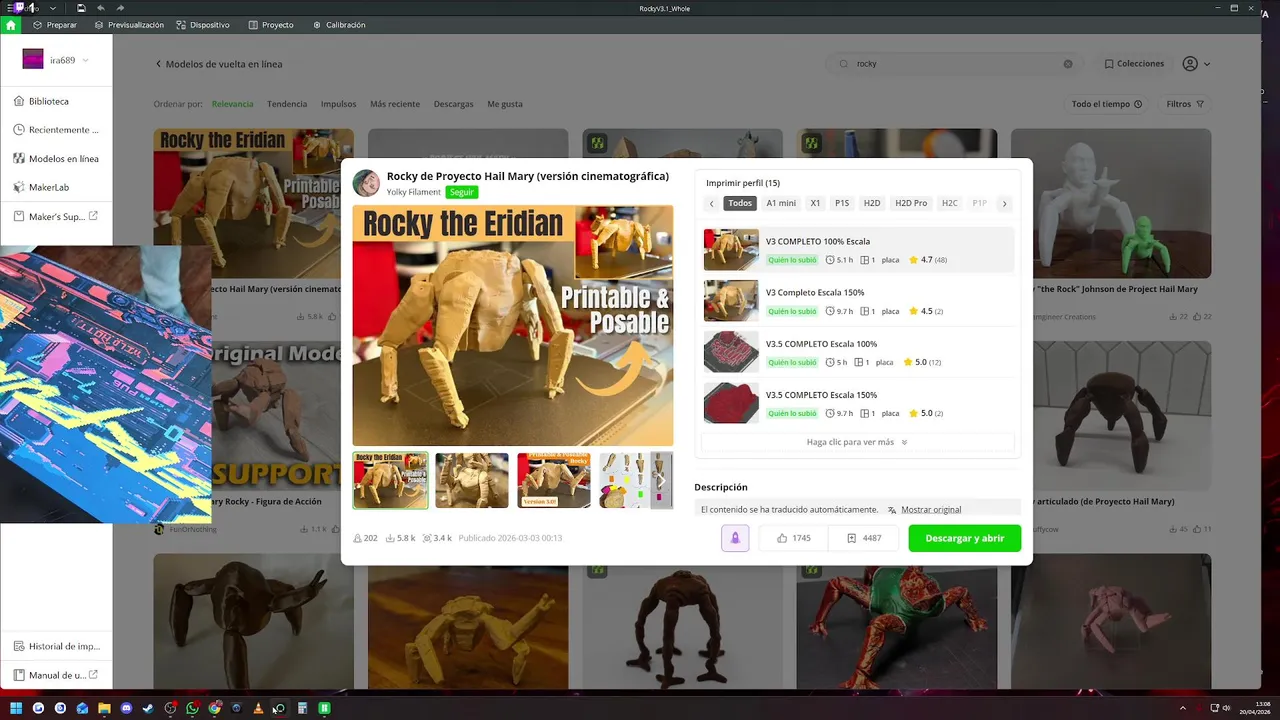Click the gallery next arrow on thumbnails
Screen dimensions: 1280x720
[660, 481]
